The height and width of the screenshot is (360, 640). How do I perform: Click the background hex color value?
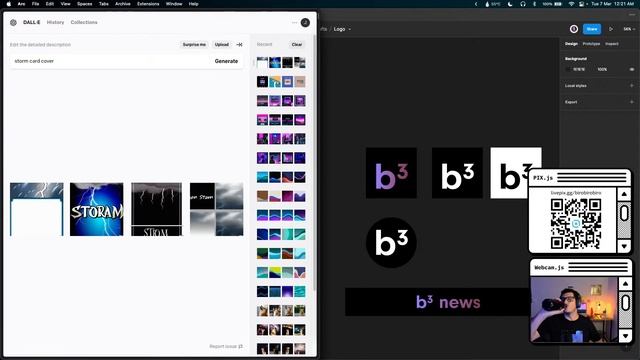(579, 69)
